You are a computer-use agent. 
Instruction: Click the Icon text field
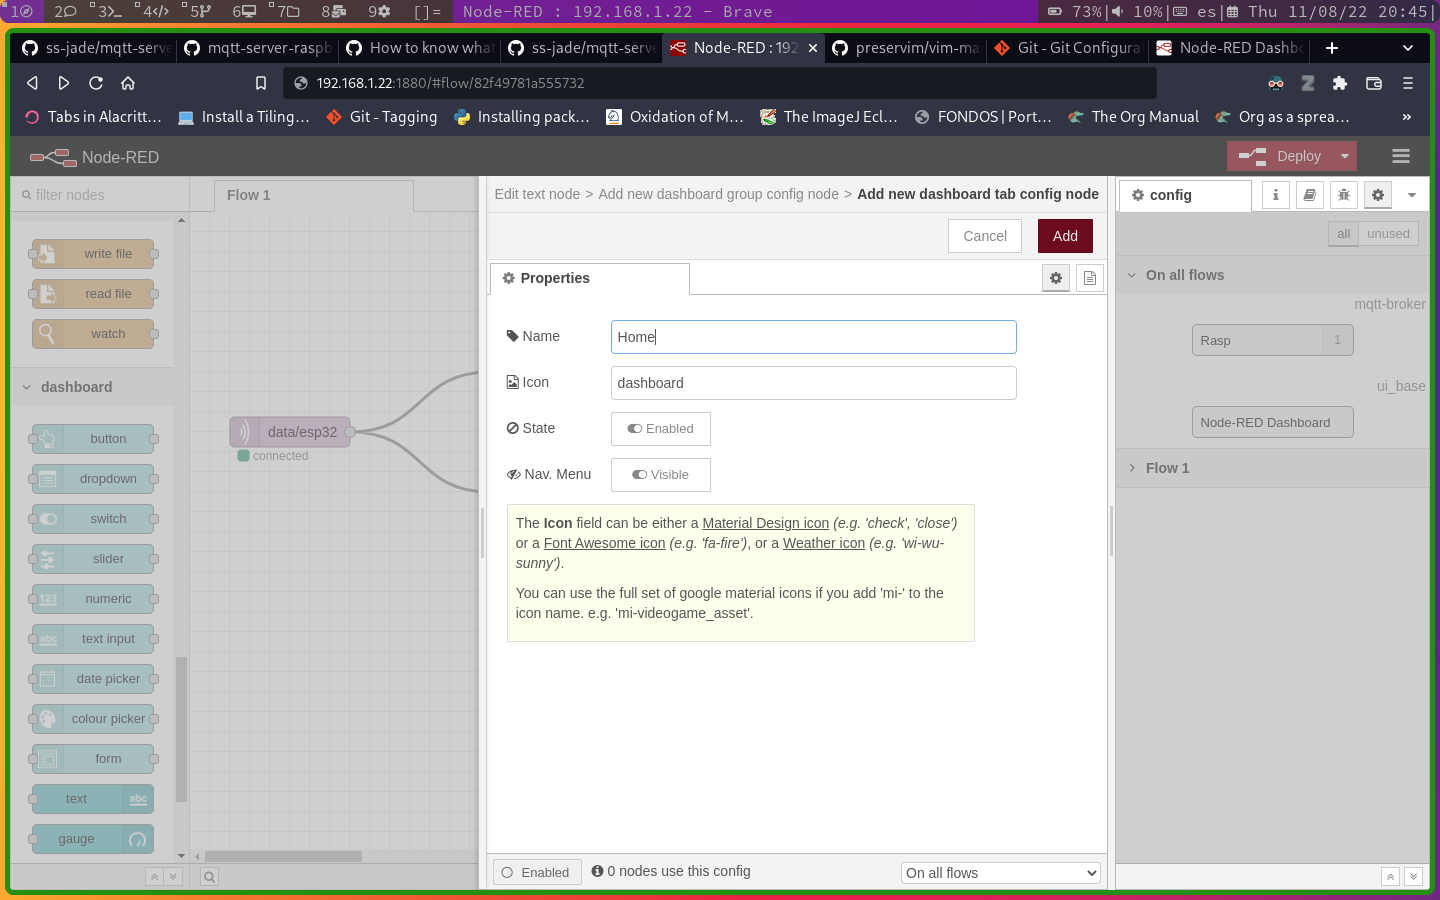coord(813,383)
